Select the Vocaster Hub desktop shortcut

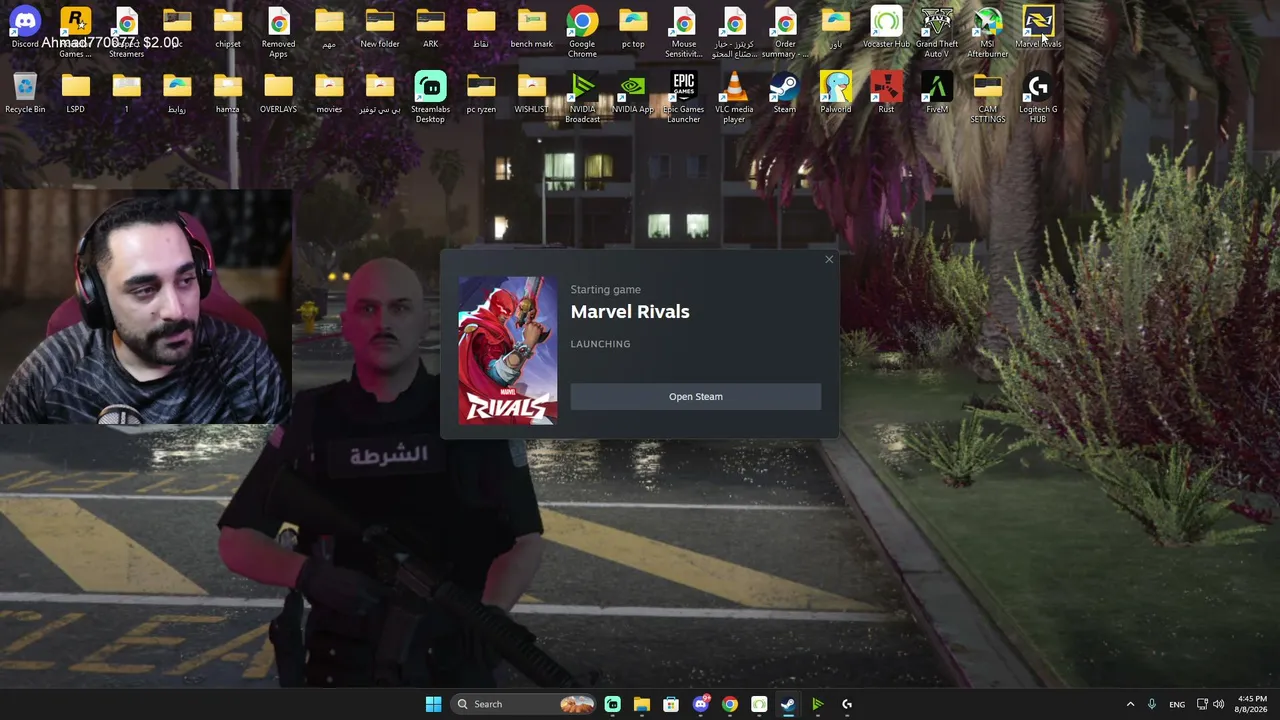click(x=886, y=28)
